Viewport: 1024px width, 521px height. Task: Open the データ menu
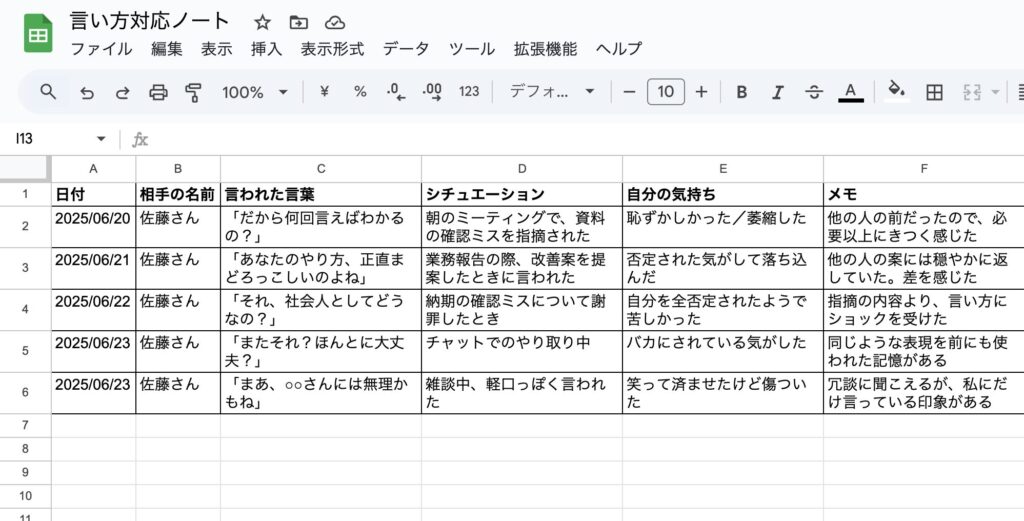tap(406, 49)
